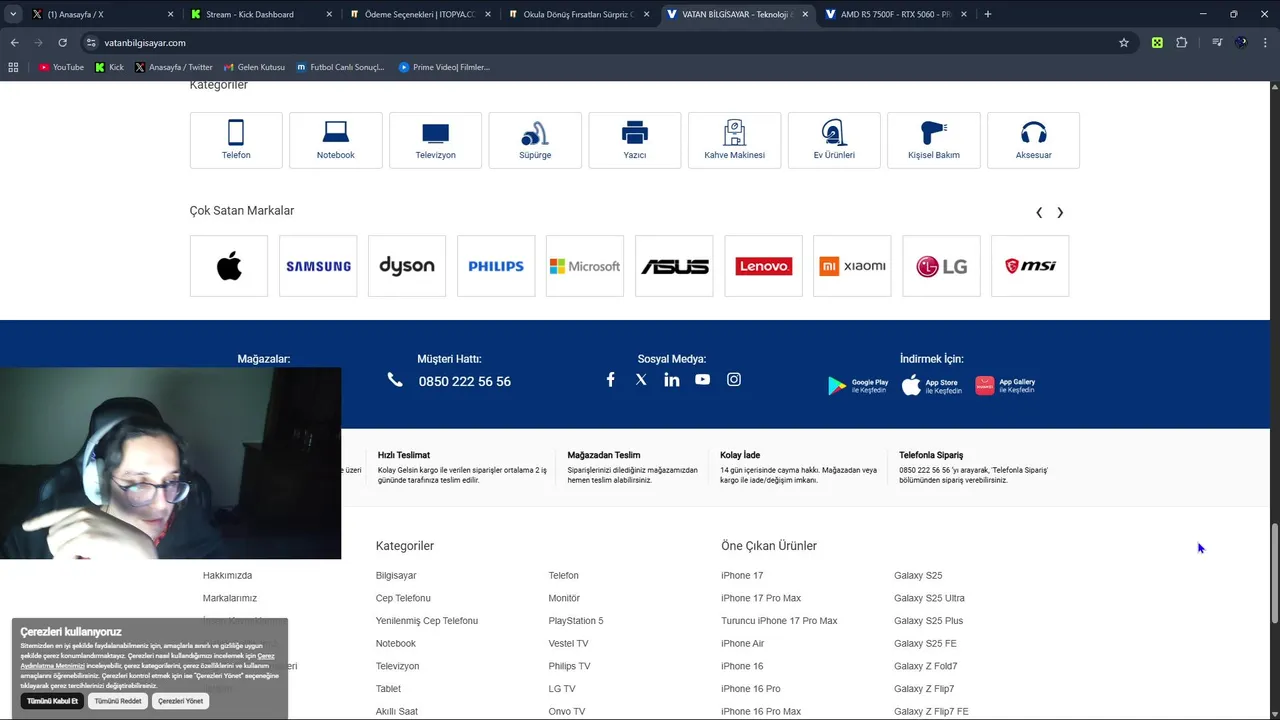The width and height of the screenshot is (1280, 720).
Task: Switch to the Ödeme Seçenekleri ITOPYA tab
Action: pos(418,14)
